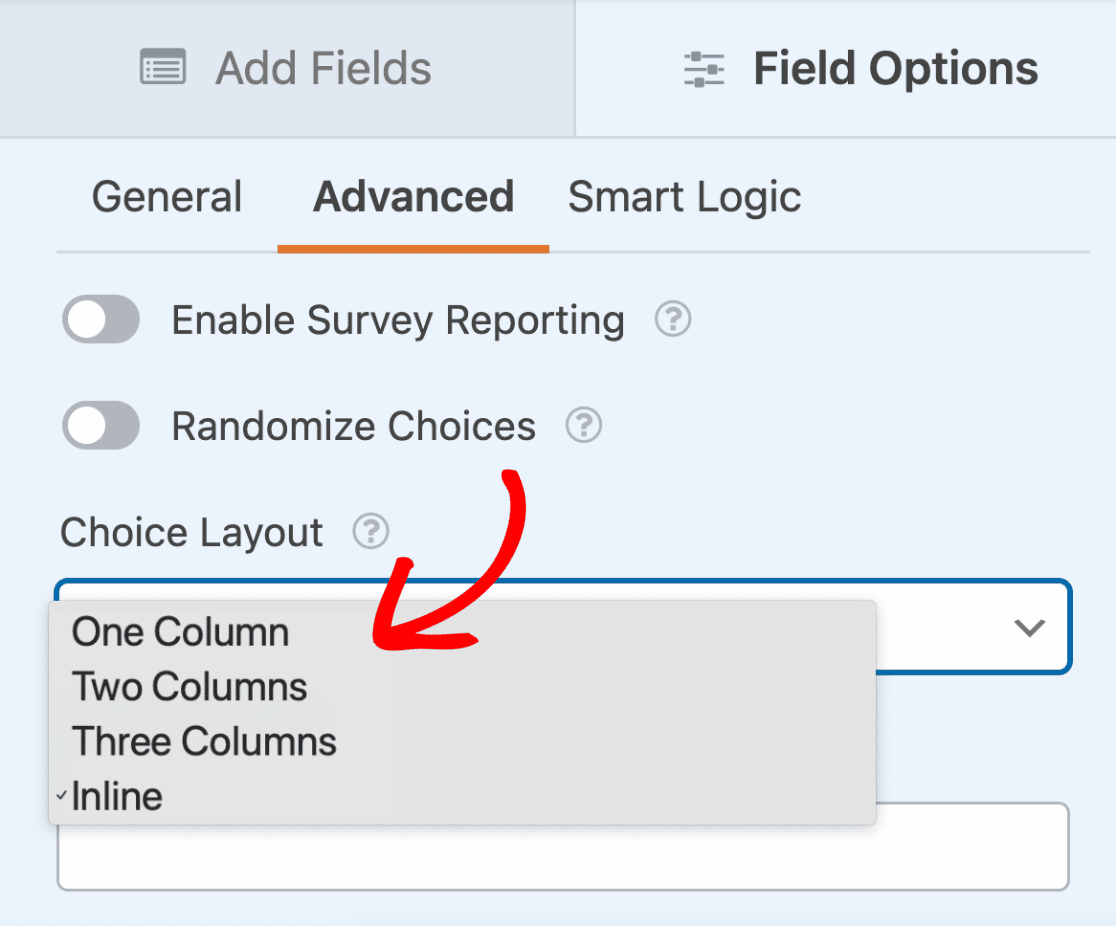Screen dimensions: 1116x926
Task: Click the Field Options sliders icon
Action: (x=704, y=69)
